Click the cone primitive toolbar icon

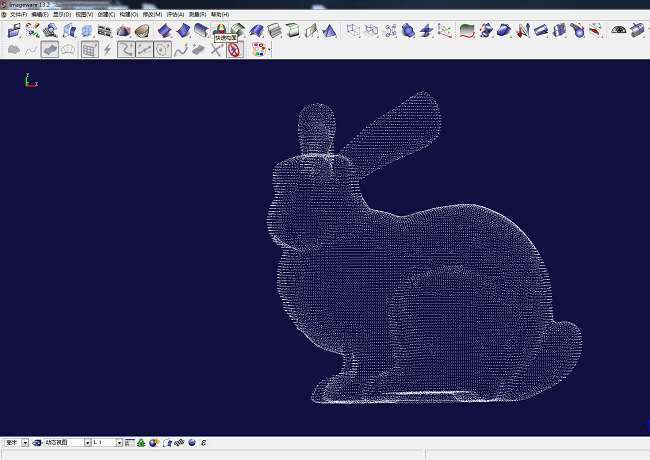pyautogui.click(x=329, y=31)
